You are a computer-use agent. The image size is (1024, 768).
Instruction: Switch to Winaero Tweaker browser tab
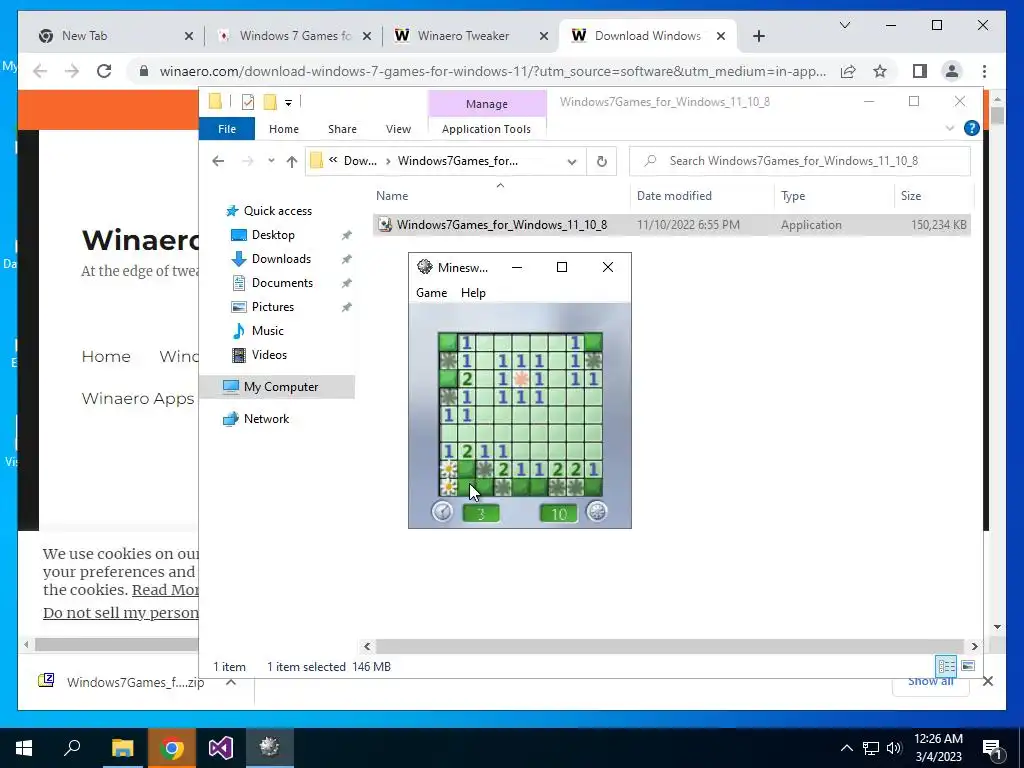(x=472, y=36)
